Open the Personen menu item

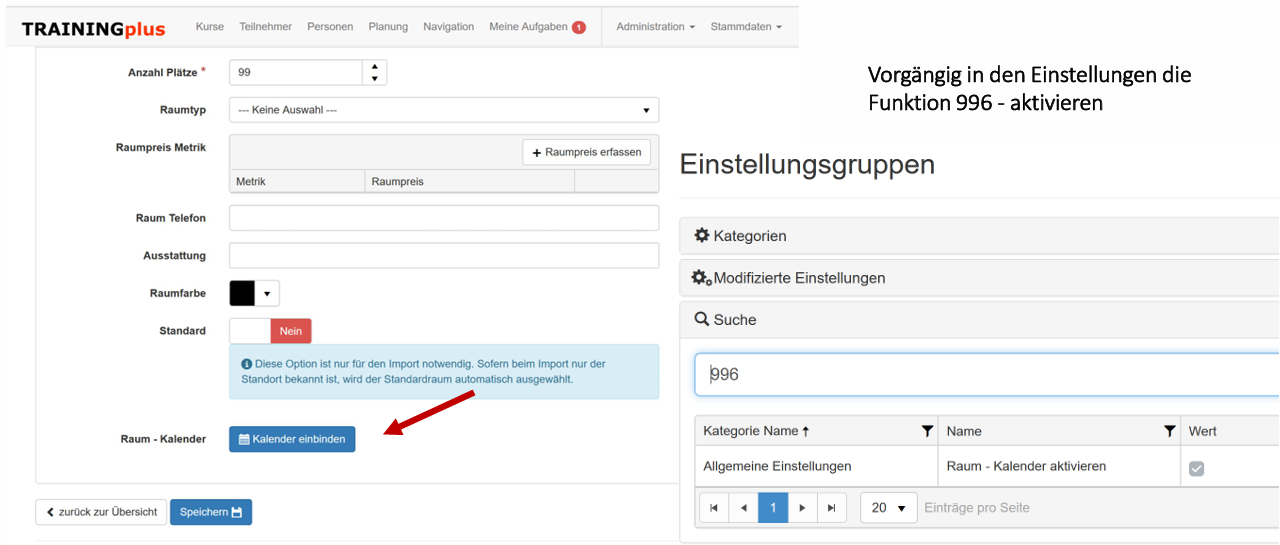(x=330, y=27)
